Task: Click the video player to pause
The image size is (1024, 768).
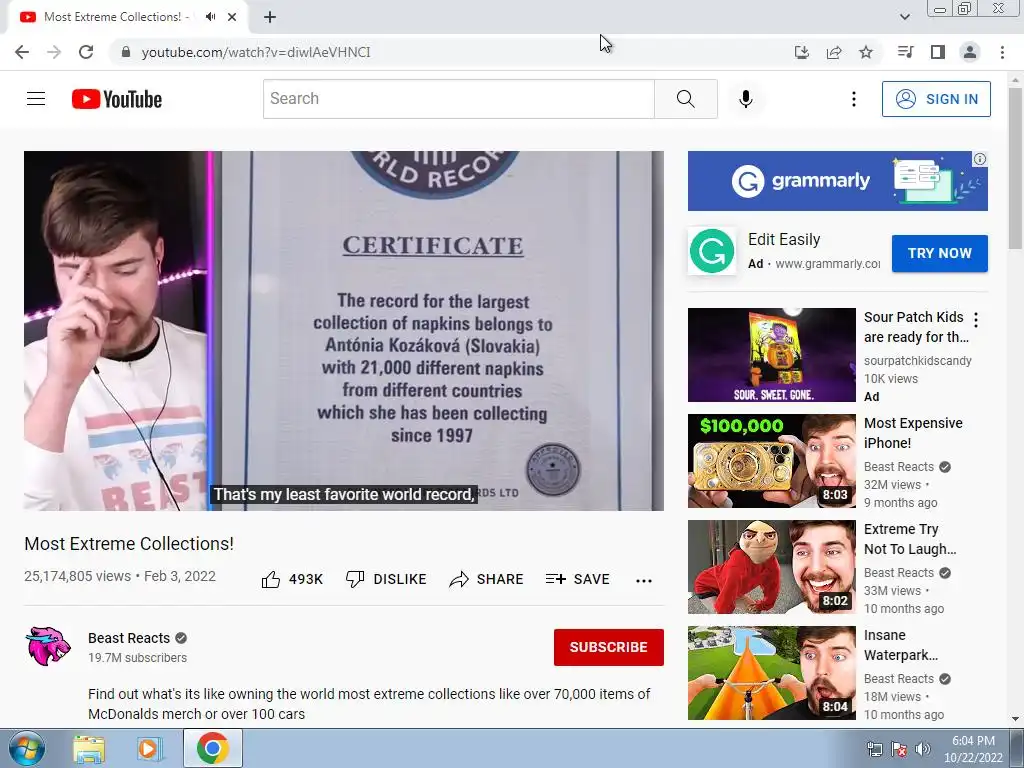Action: click(x=344, y=330)
